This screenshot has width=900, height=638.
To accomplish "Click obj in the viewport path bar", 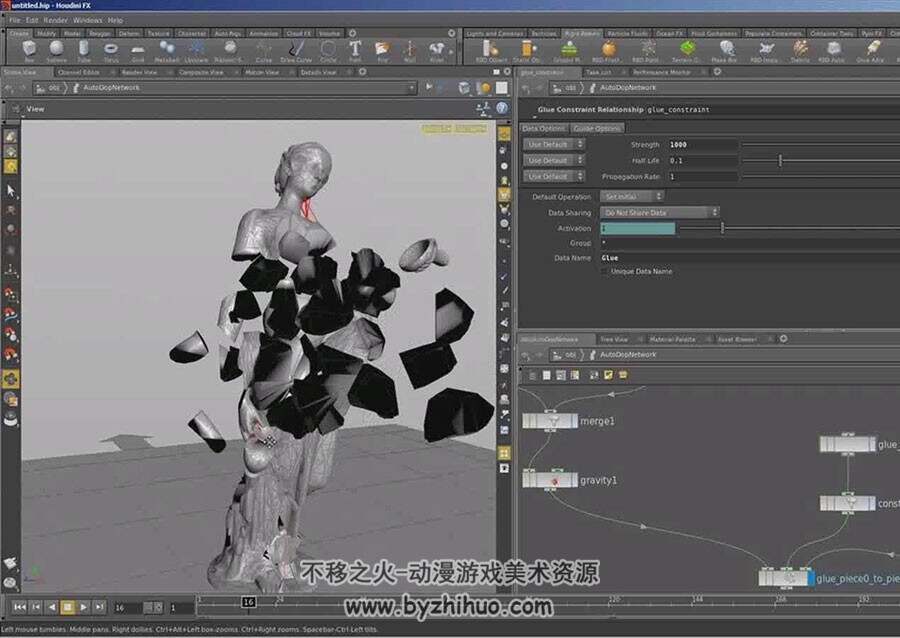I will point(53,88).
